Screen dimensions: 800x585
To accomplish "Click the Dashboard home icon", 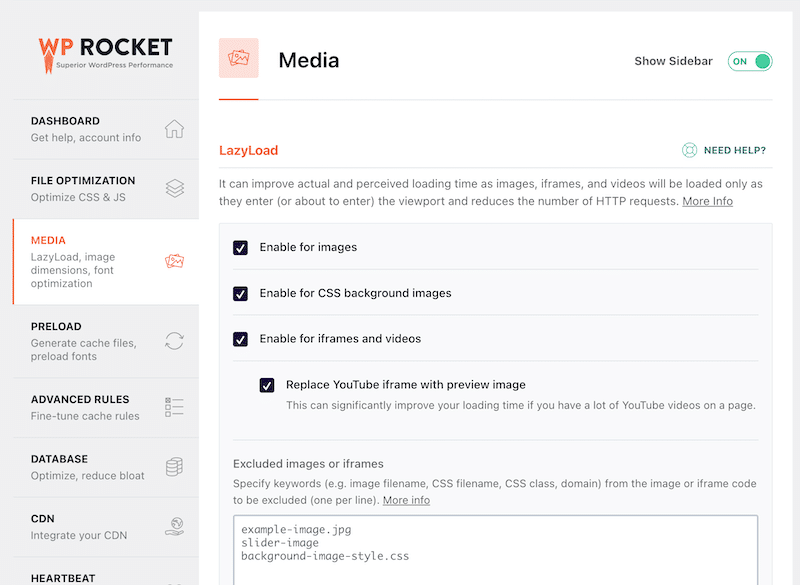I will click(x=174, y=129).
